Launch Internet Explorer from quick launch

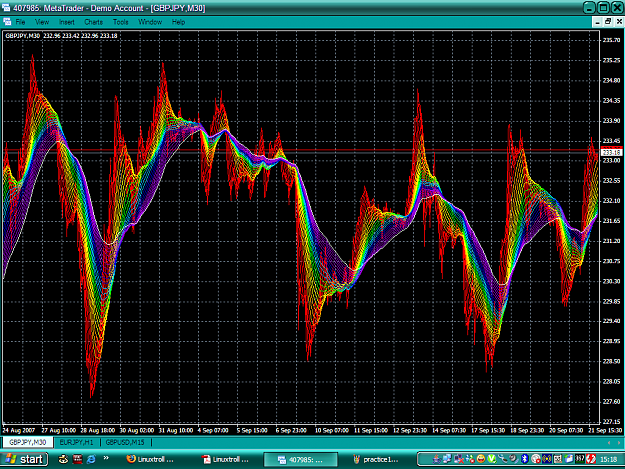[x=91, y=459]
